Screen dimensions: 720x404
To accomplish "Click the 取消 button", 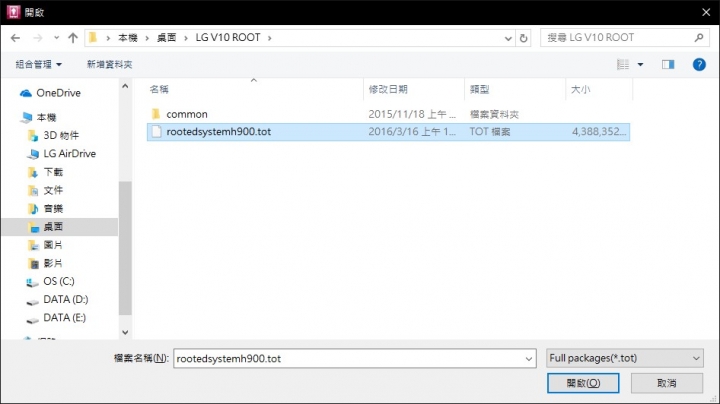I will coord(666,383).
